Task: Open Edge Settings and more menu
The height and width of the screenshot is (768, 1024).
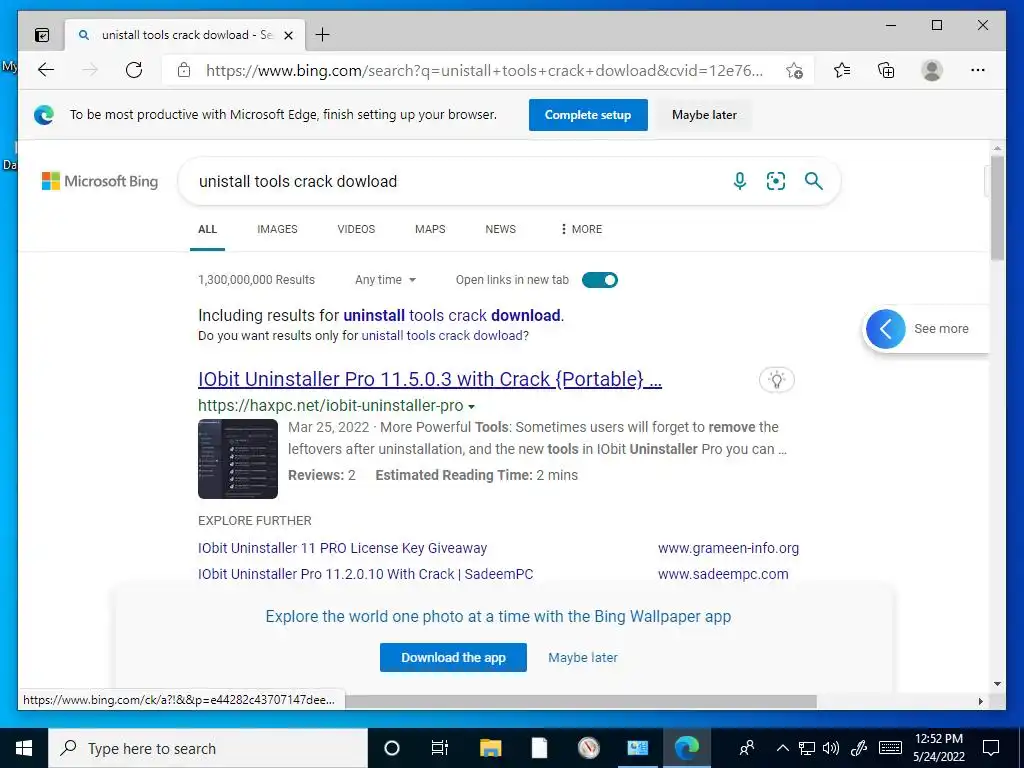Action: [978, 70]
